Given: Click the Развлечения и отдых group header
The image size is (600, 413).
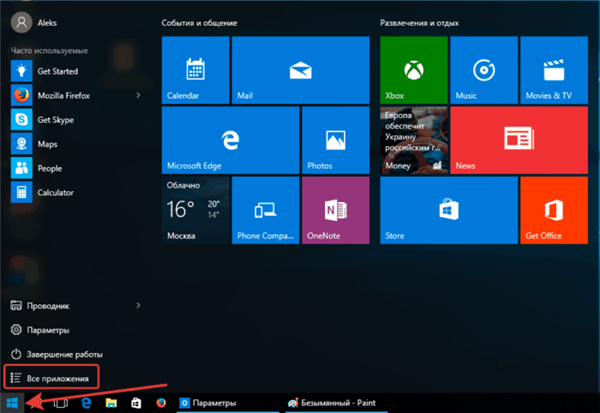Looking at the screenshot, I should pyautogui.click(x=419, y=23).
